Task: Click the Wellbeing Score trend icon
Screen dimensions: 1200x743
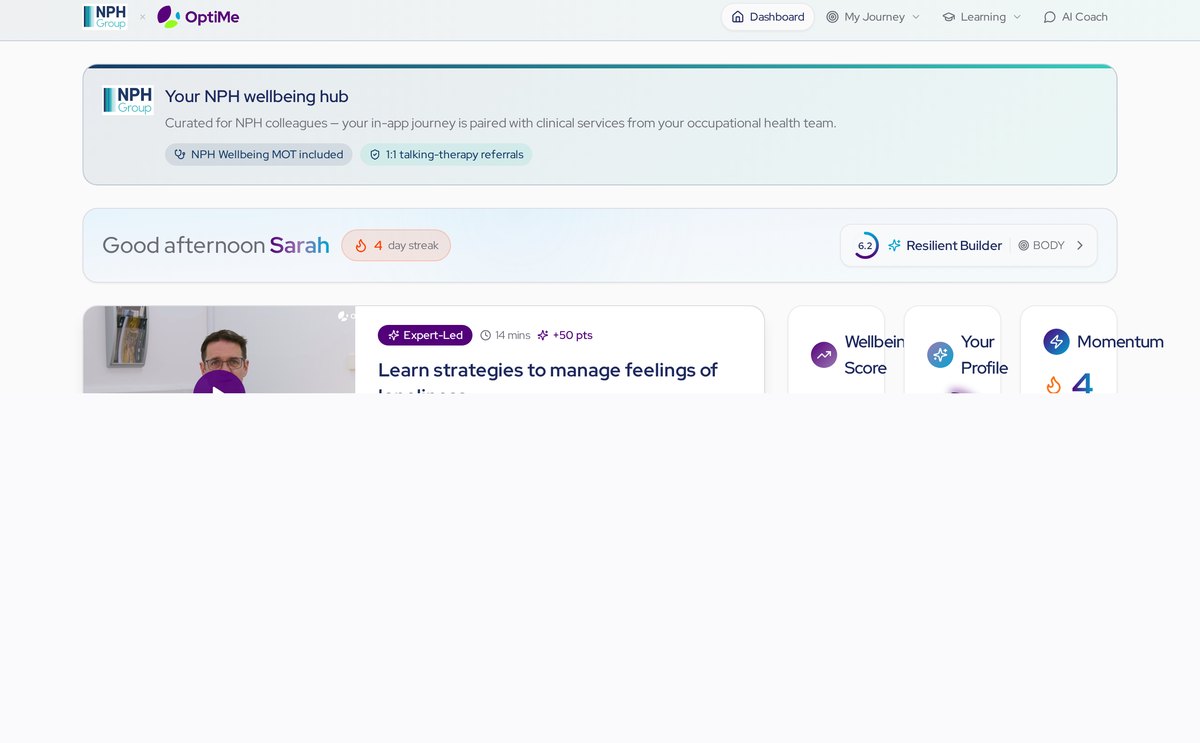Action: [824, 355]
